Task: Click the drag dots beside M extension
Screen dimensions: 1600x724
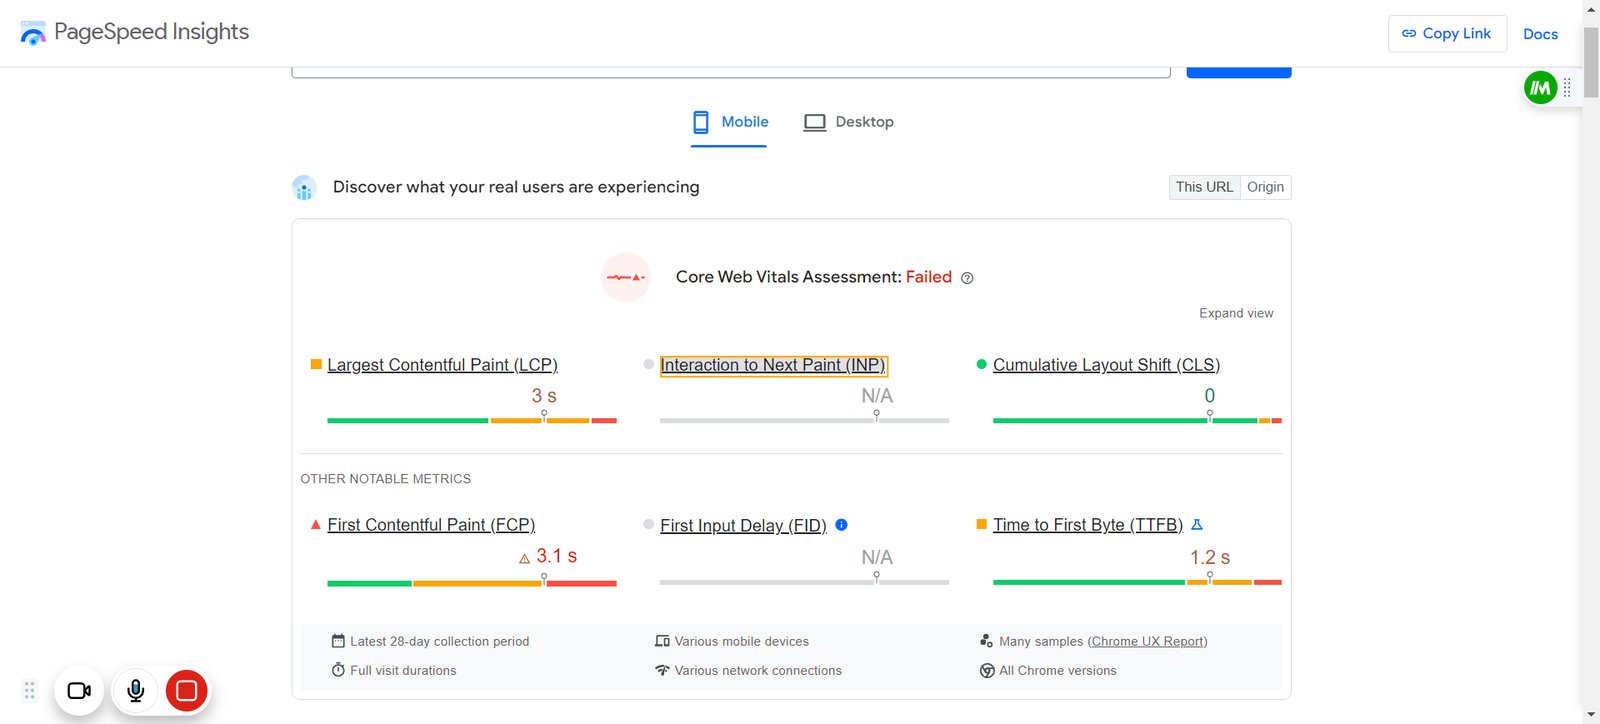Action: 1567,88
